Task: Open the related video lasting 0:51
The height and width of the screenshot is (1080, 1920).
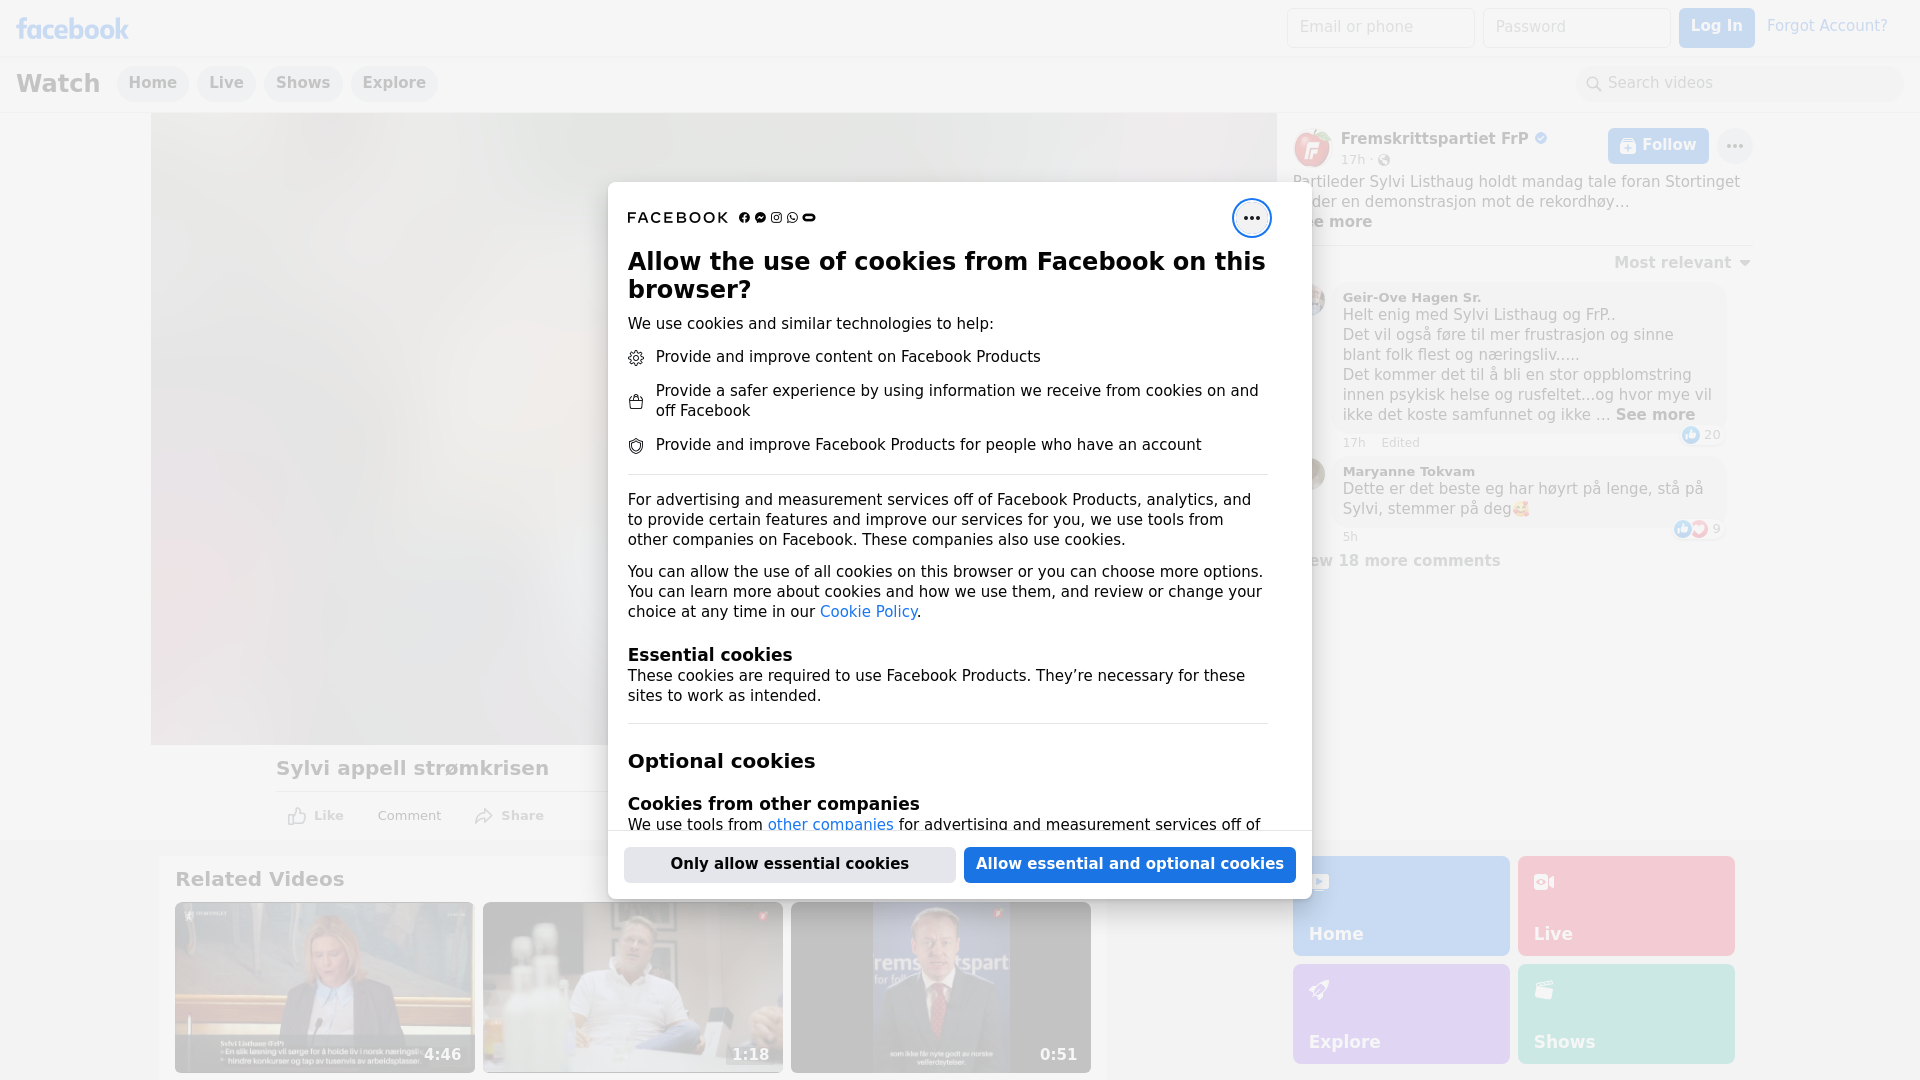Action: pos(941,988)
